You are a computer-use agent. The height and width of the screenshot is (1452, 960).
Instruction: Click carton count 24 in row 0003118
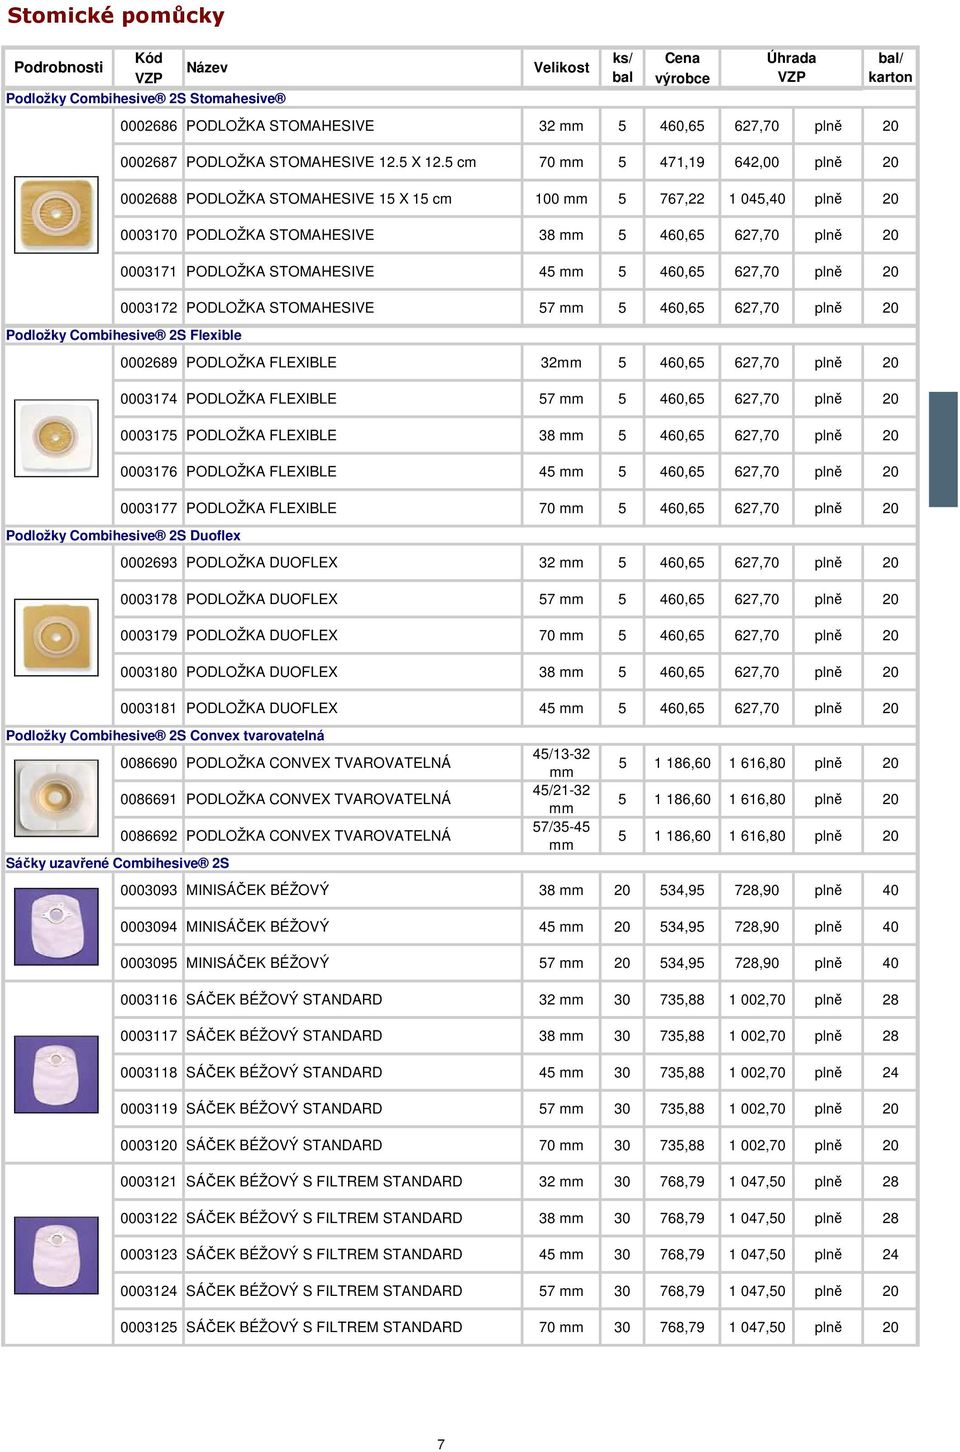890,1073
